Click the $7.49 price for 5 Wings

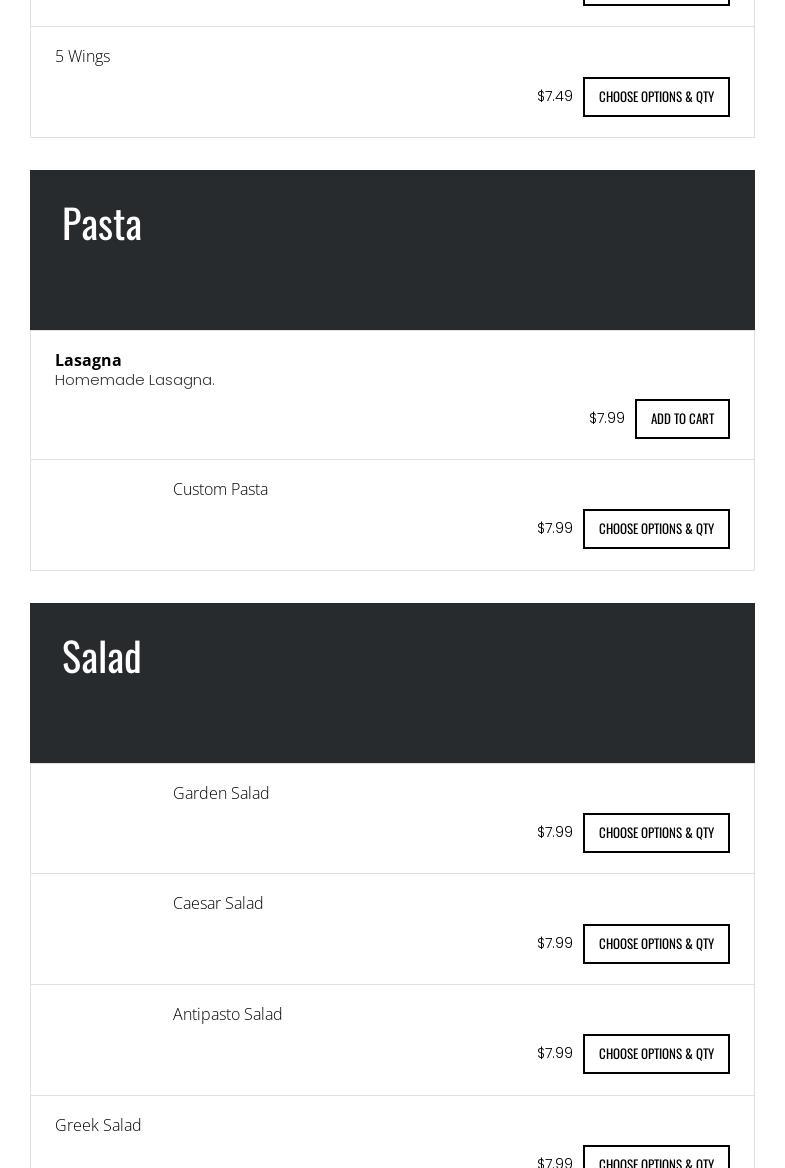(555, 96)
